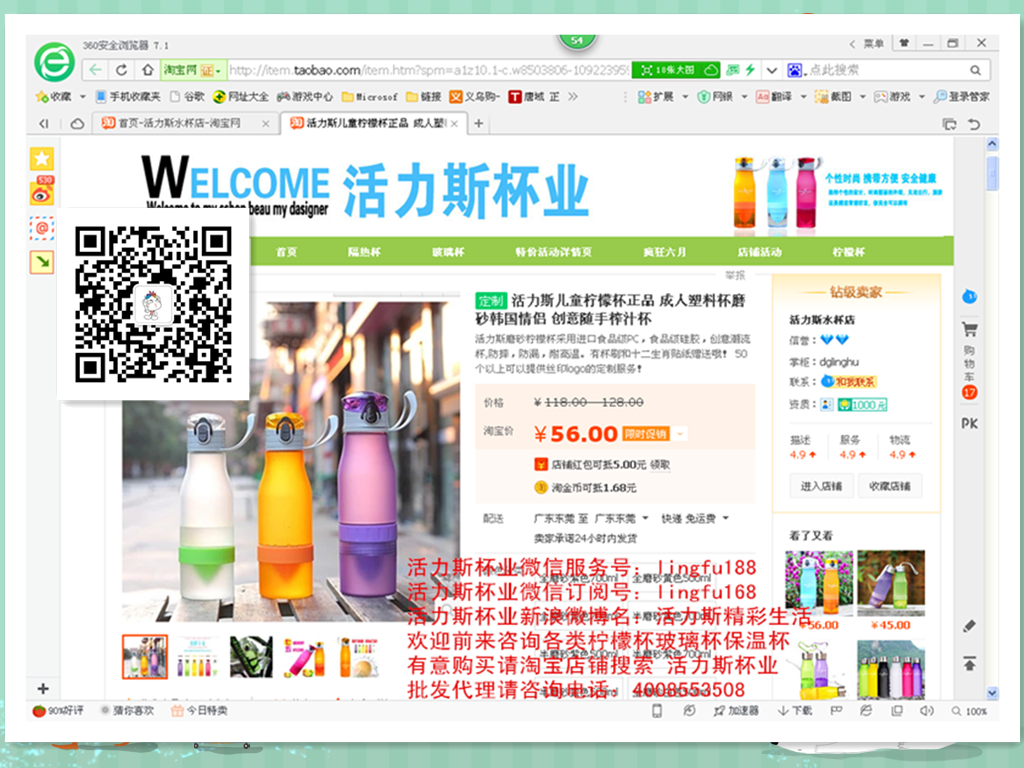Show more bookmarks with the double chevron

click(x=573, y=97)
